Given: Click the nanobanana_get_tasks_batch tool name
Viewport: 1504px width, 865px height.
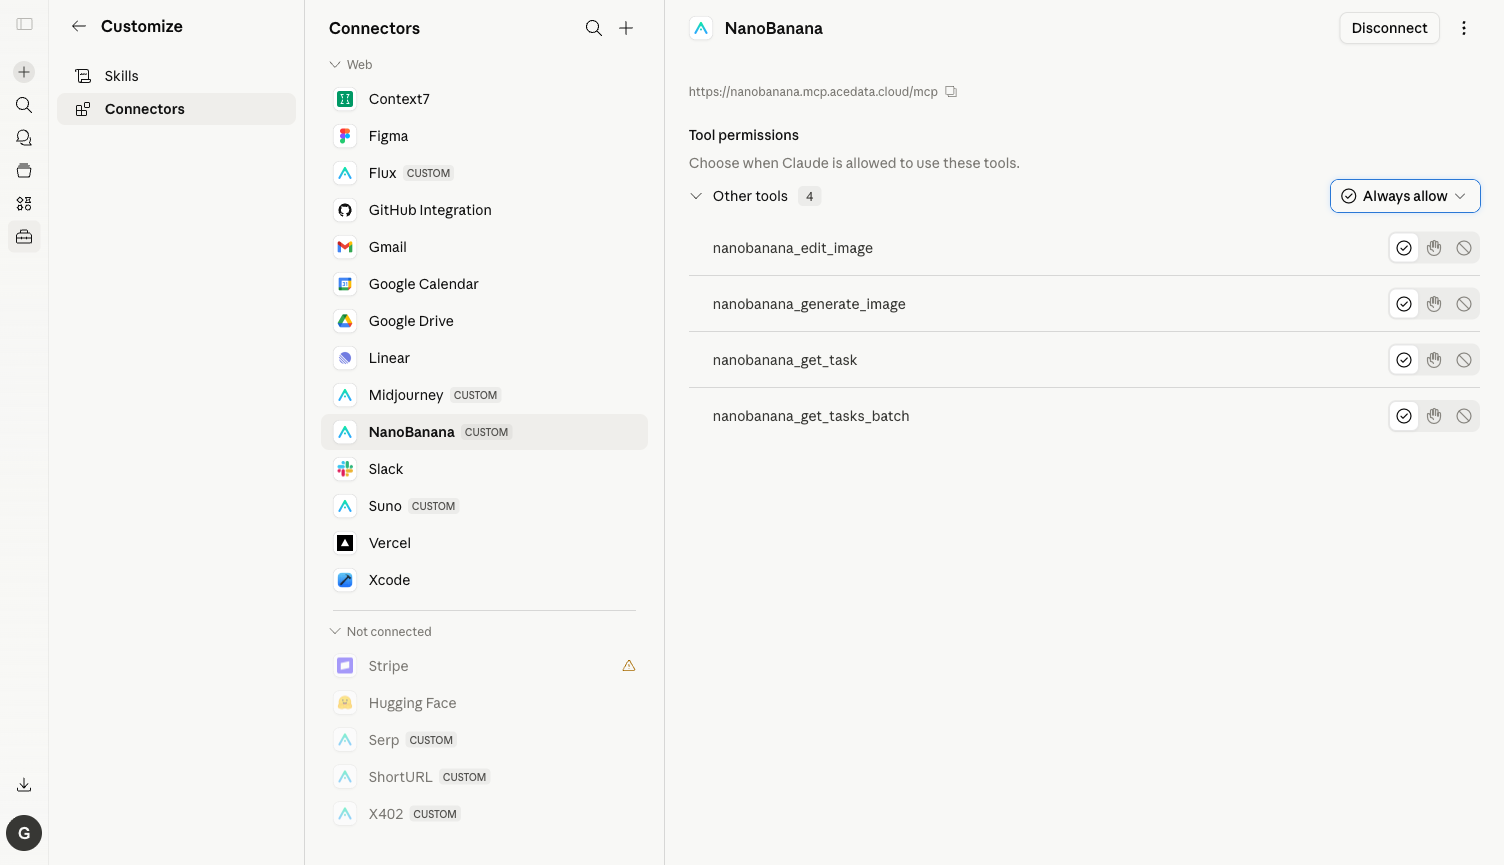Looking at the screenshot, I should click(x=811, y=416).
